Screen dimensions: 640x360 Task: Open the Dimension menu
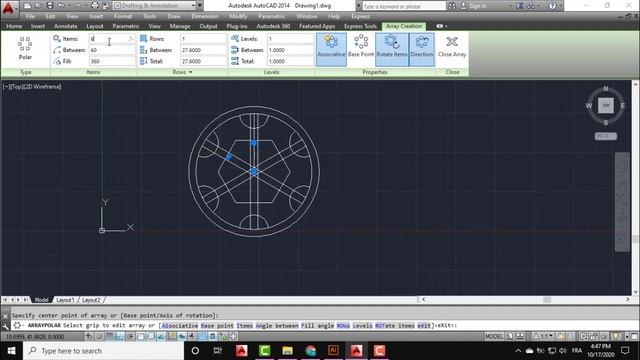pos(204,16)
